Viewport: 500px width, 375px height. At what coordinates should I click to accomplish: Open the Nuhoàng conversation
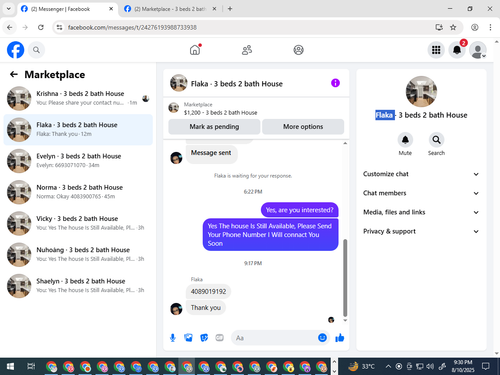click(x=78, y=255)
